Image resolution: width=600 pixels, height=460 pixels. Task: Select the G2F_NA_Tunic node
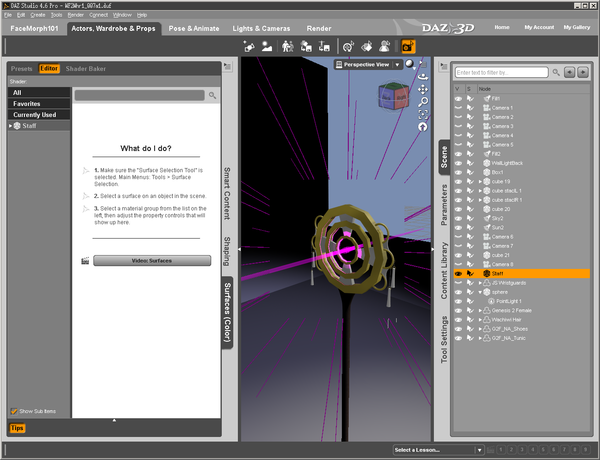(x=509, y=338)
